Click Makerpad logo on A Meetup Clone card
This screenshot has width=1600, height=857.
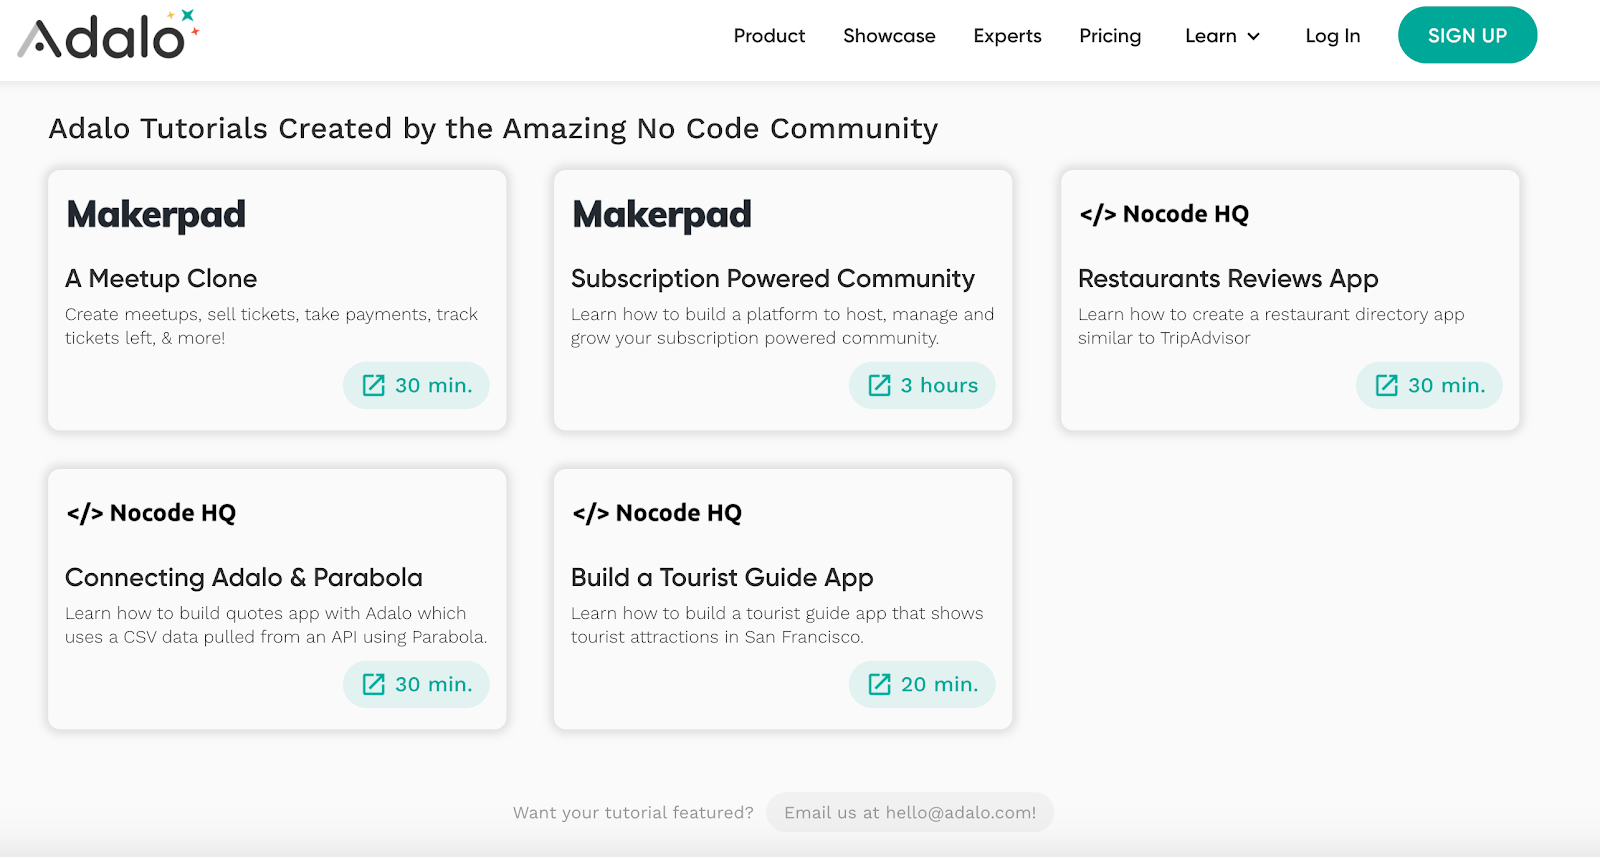[156, 215]
